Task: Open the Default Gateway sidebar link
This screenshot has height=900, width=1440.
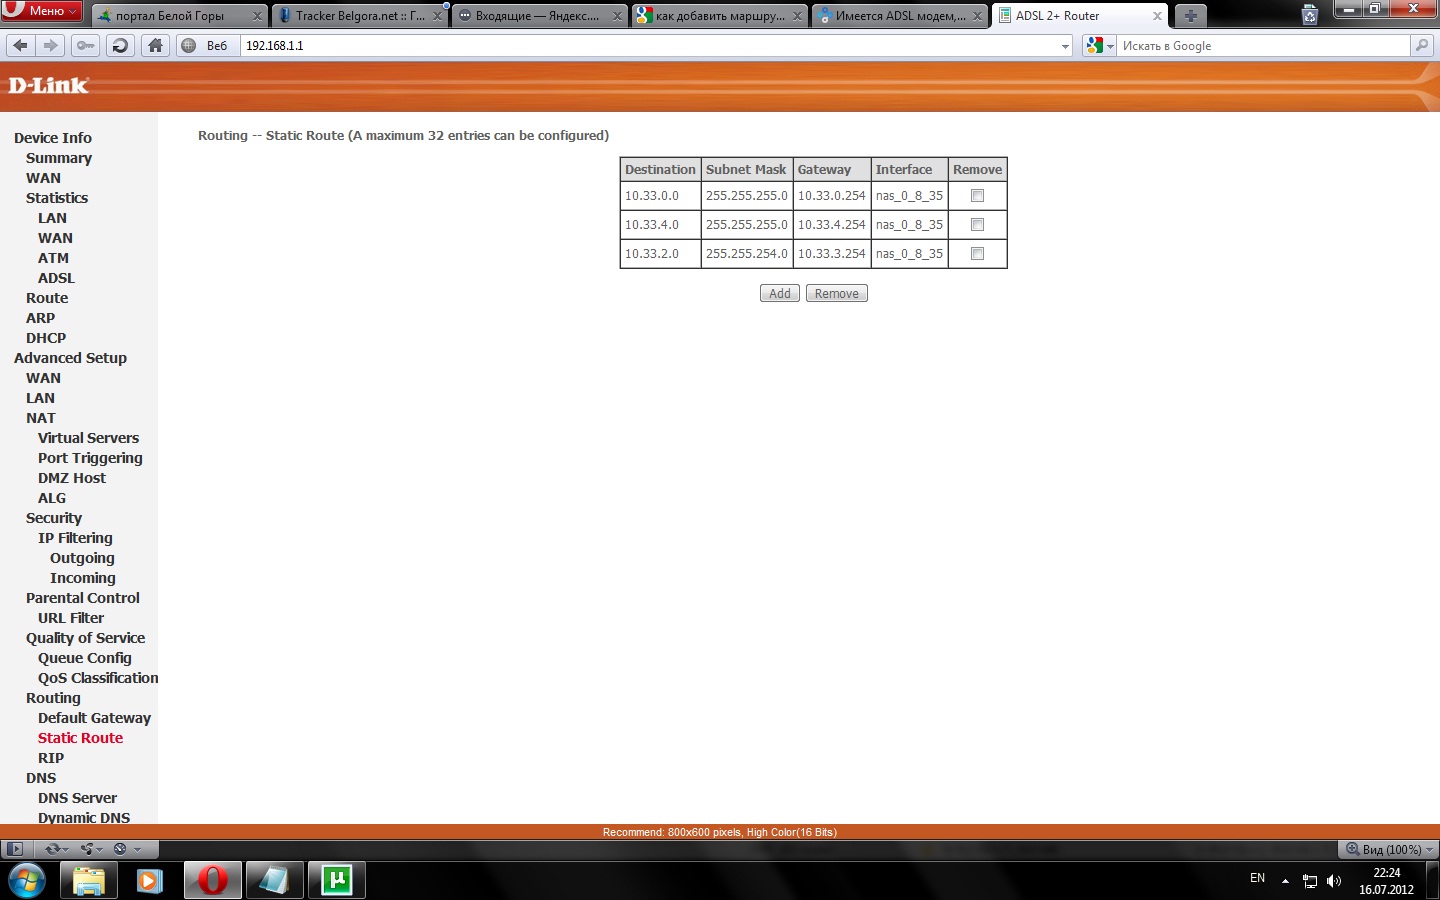Action: point(94,718)
